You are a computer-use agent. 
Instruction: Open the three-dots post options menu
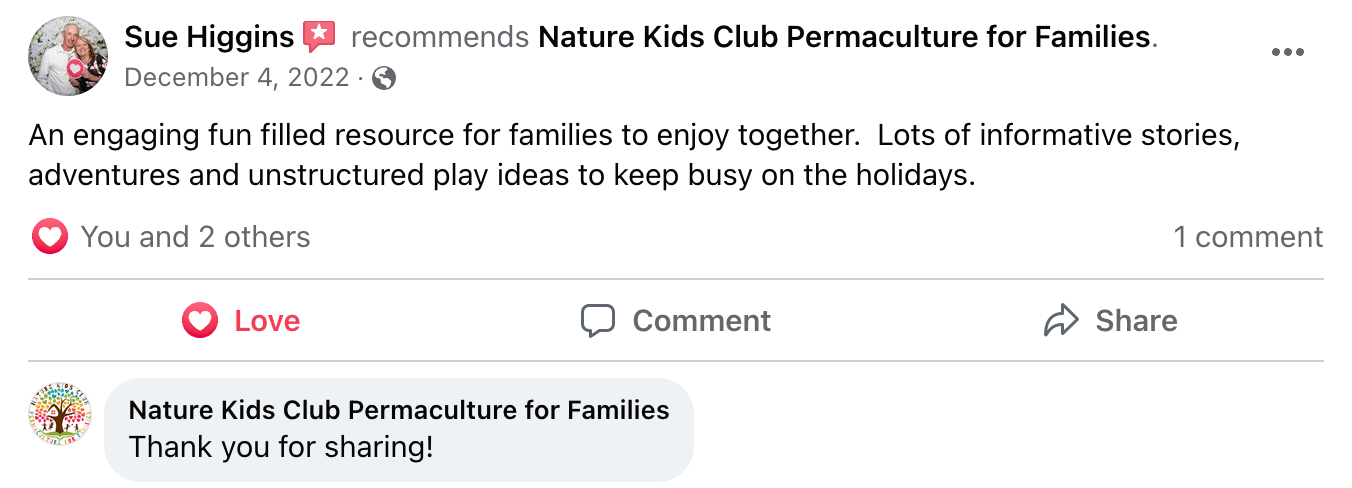pyautogui.click(x=1287, y=53)
